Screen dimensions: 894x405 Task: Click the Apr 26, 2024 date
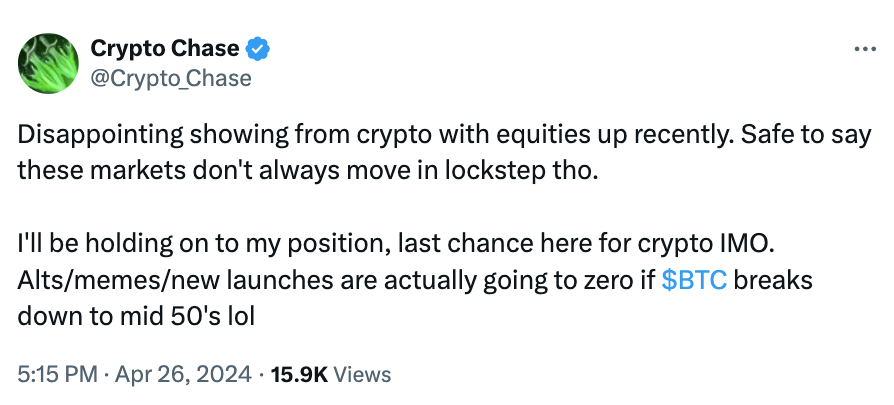point(183,375)
